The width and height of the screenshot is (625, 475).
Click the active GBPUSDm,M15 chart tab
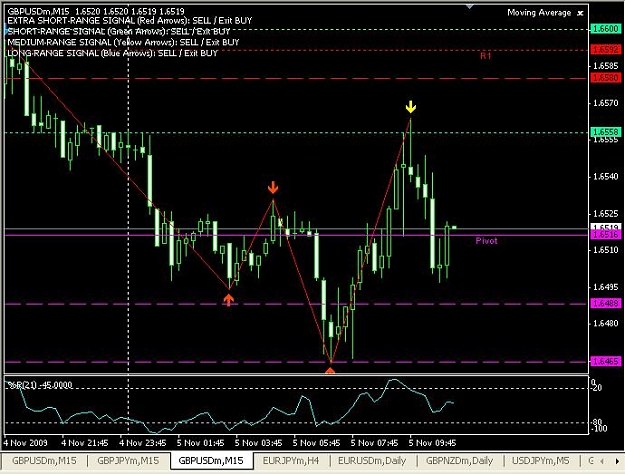[211, 461]
